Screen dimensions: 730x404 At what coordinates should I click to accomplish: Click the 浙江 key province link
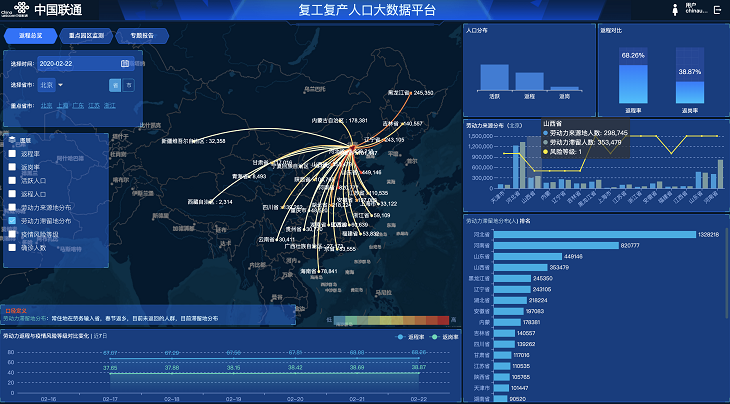110,106
